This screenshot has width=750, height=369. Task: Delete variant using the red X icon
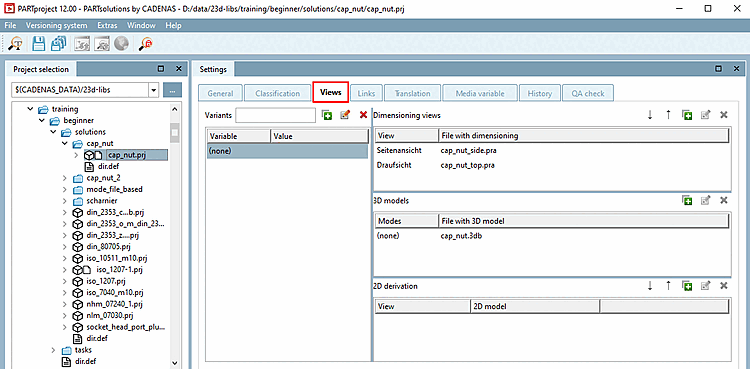(x=364, y=115)
